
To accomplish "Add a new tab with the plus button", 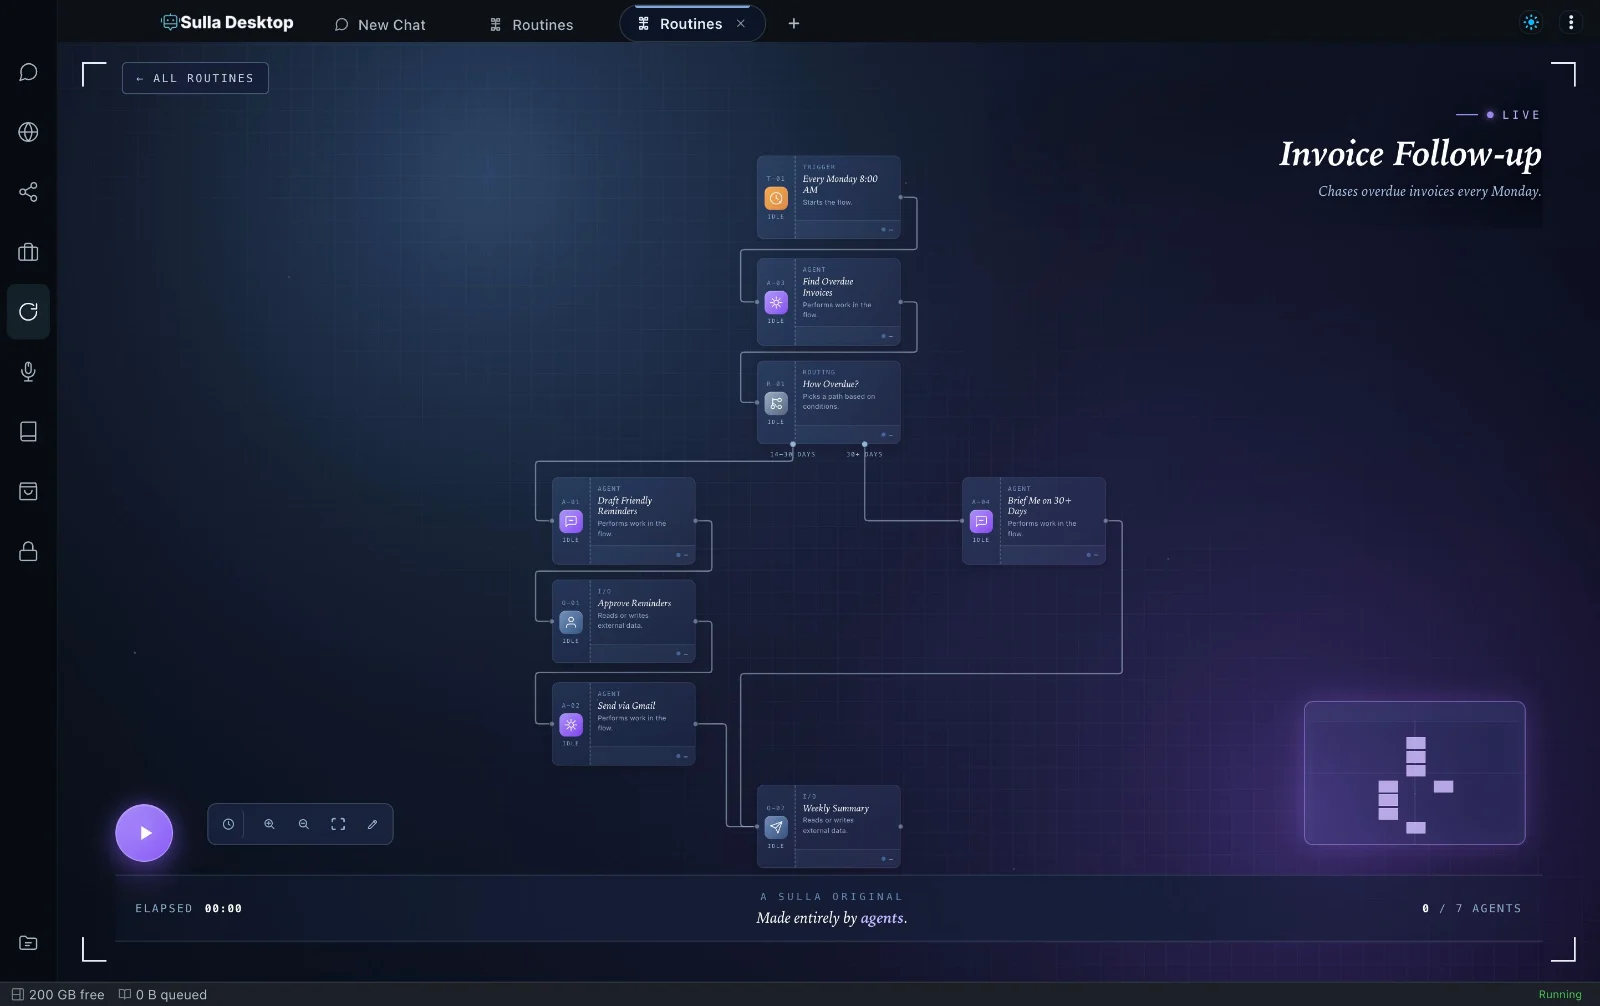I will 794,23.
